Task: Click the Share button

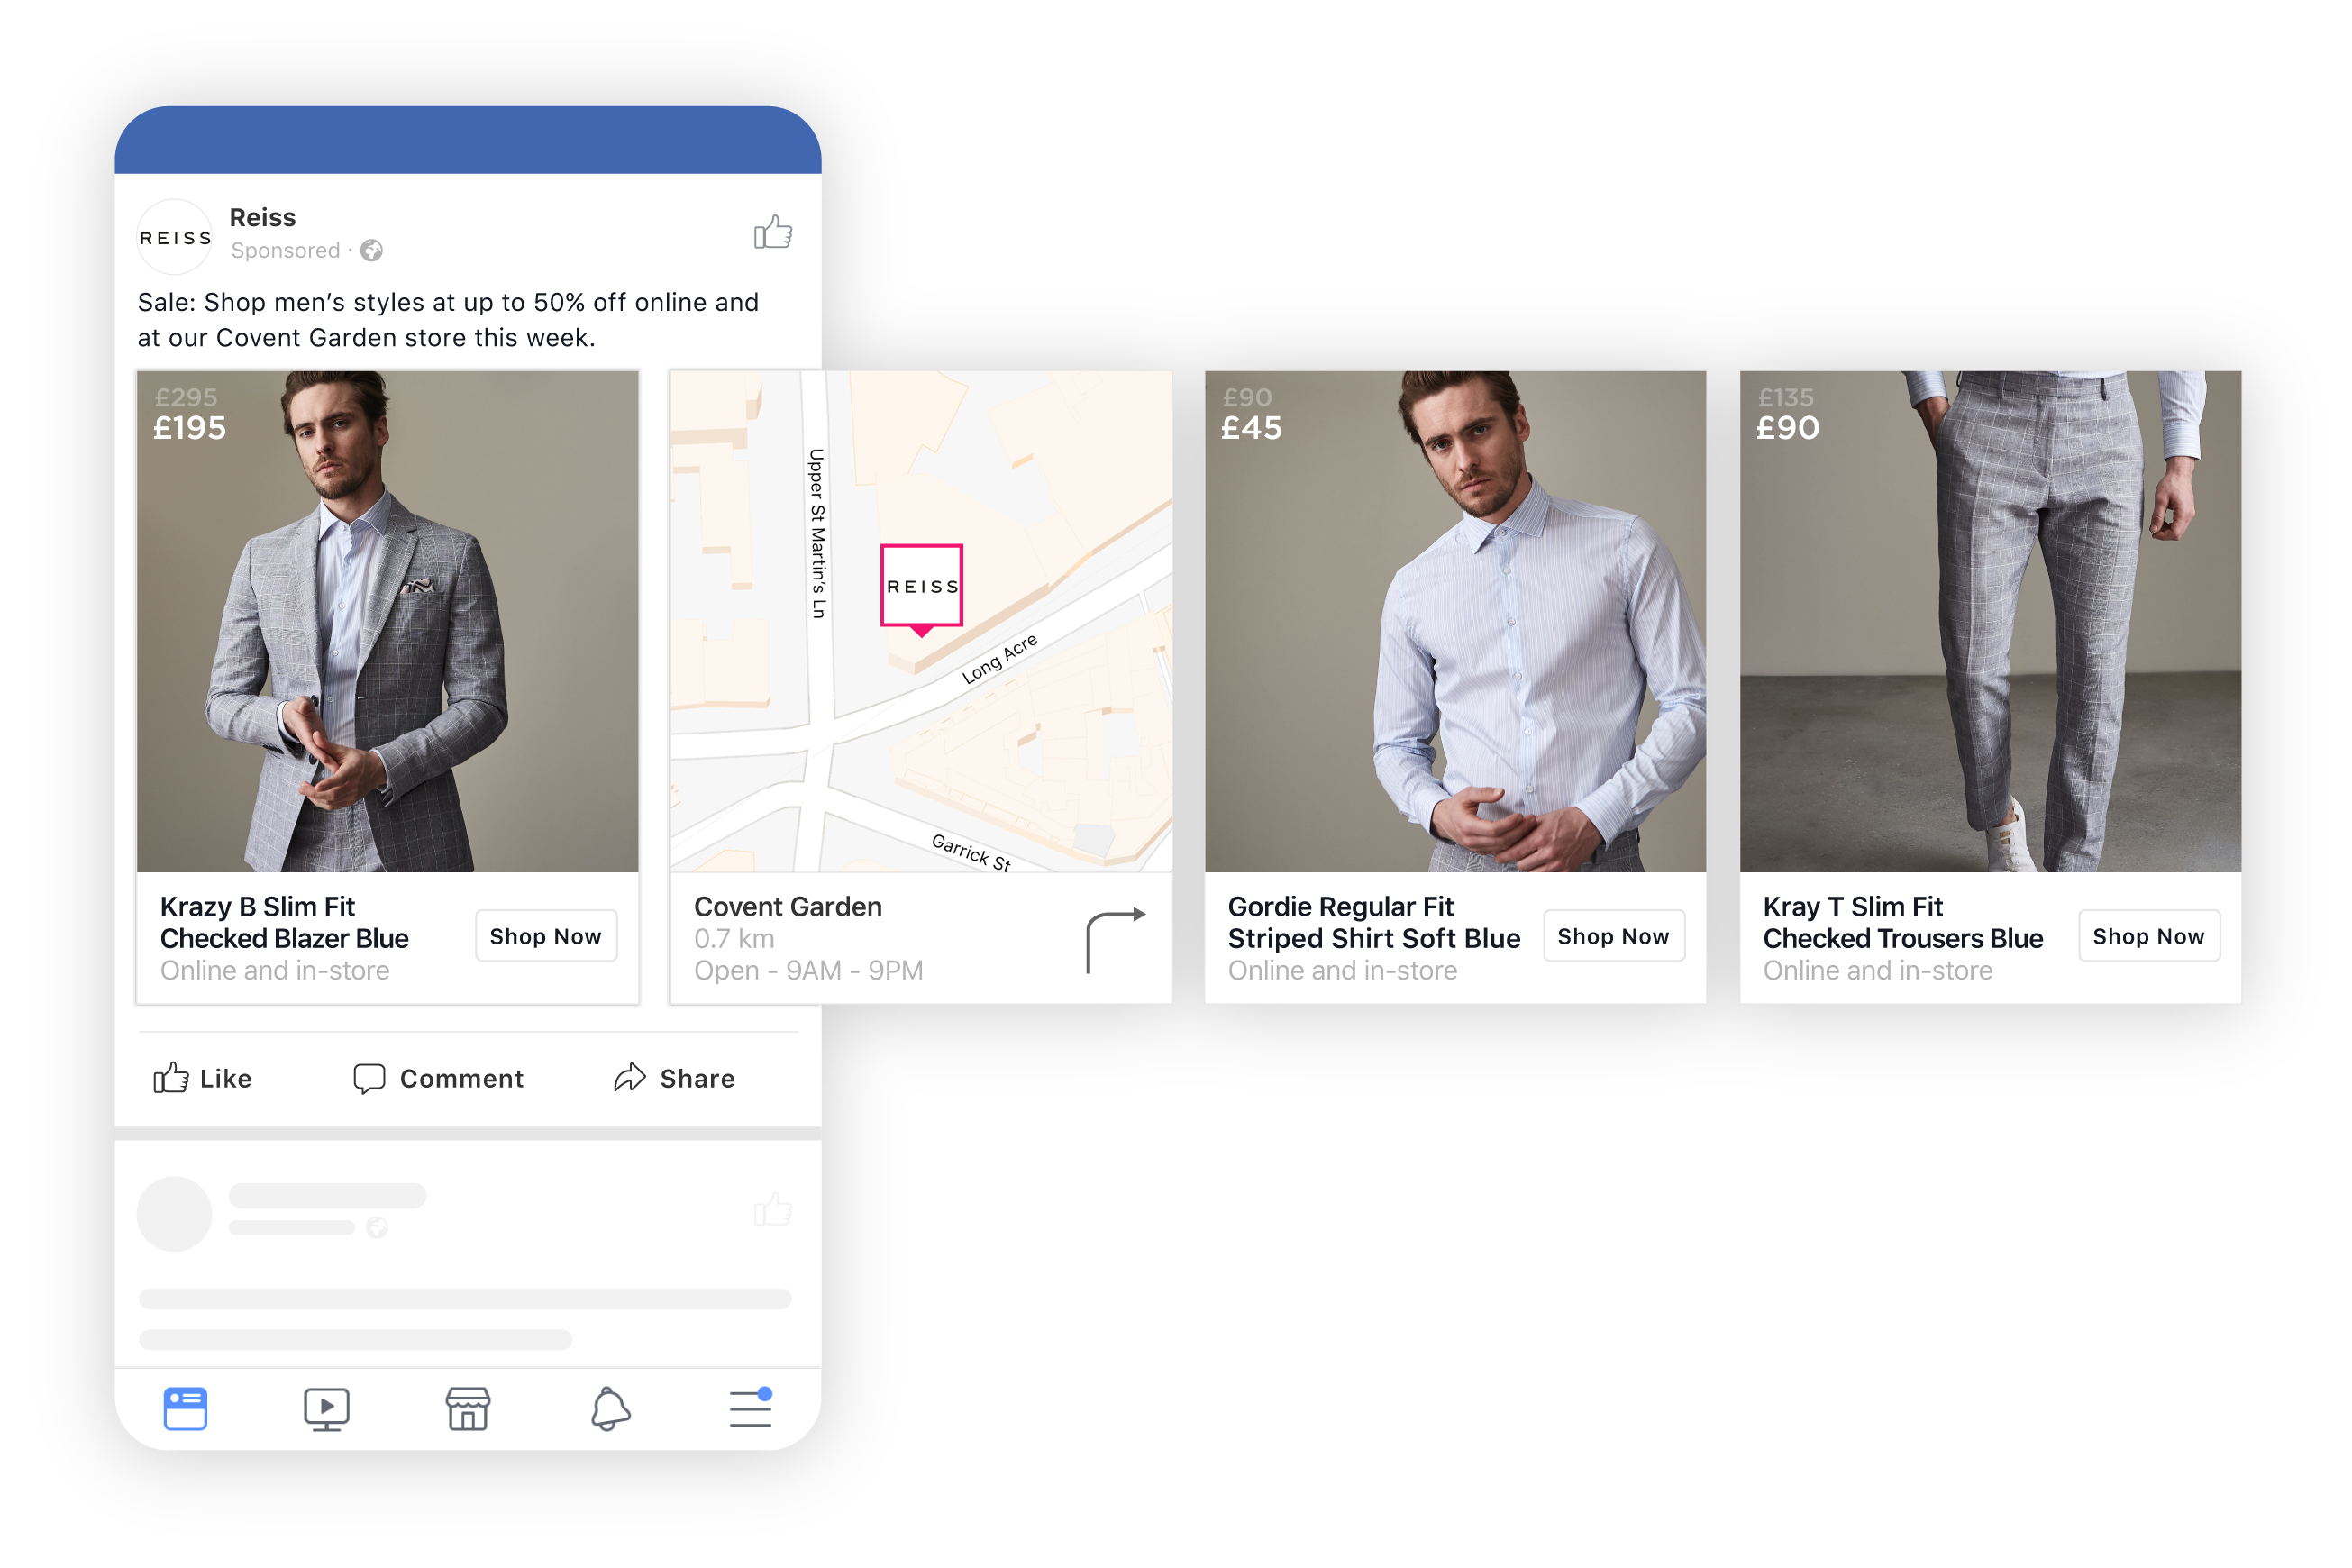Action: (x=674, y=1078)
